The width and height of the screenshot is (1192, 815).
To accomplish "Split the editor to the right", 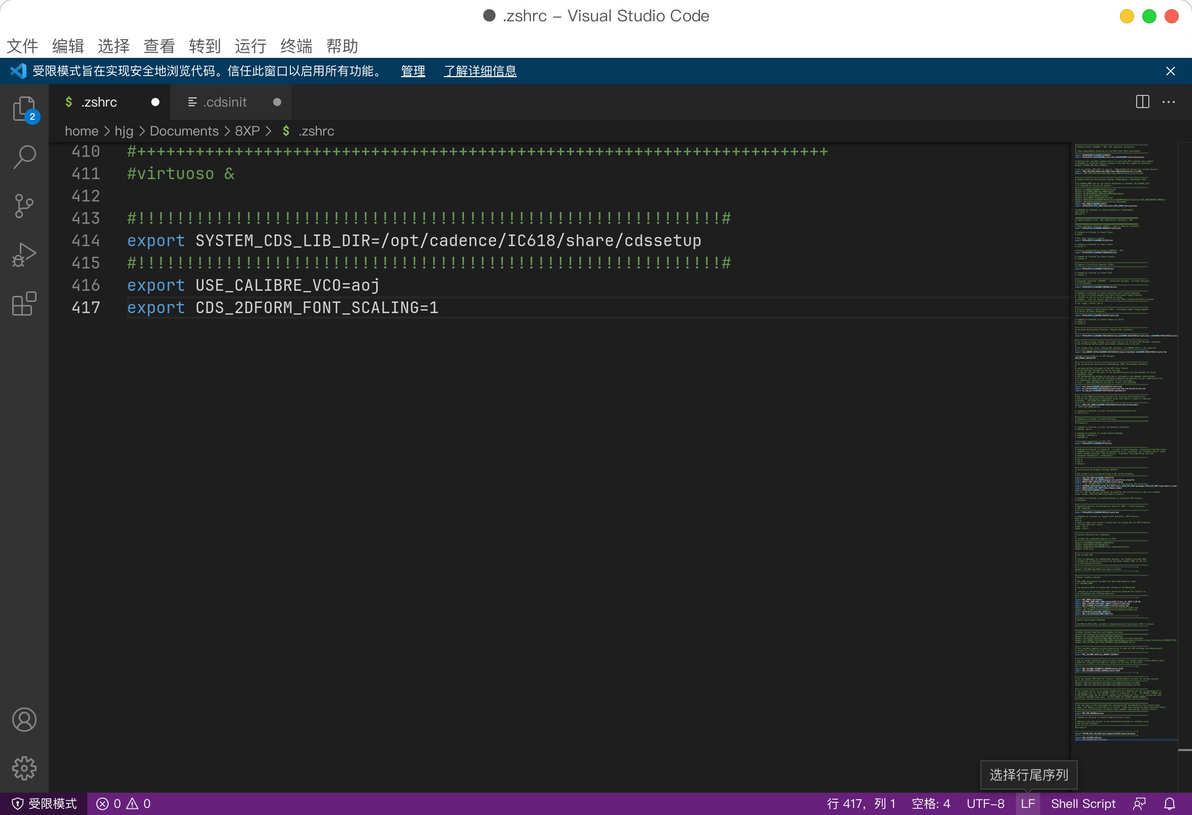I will 1143,102.
